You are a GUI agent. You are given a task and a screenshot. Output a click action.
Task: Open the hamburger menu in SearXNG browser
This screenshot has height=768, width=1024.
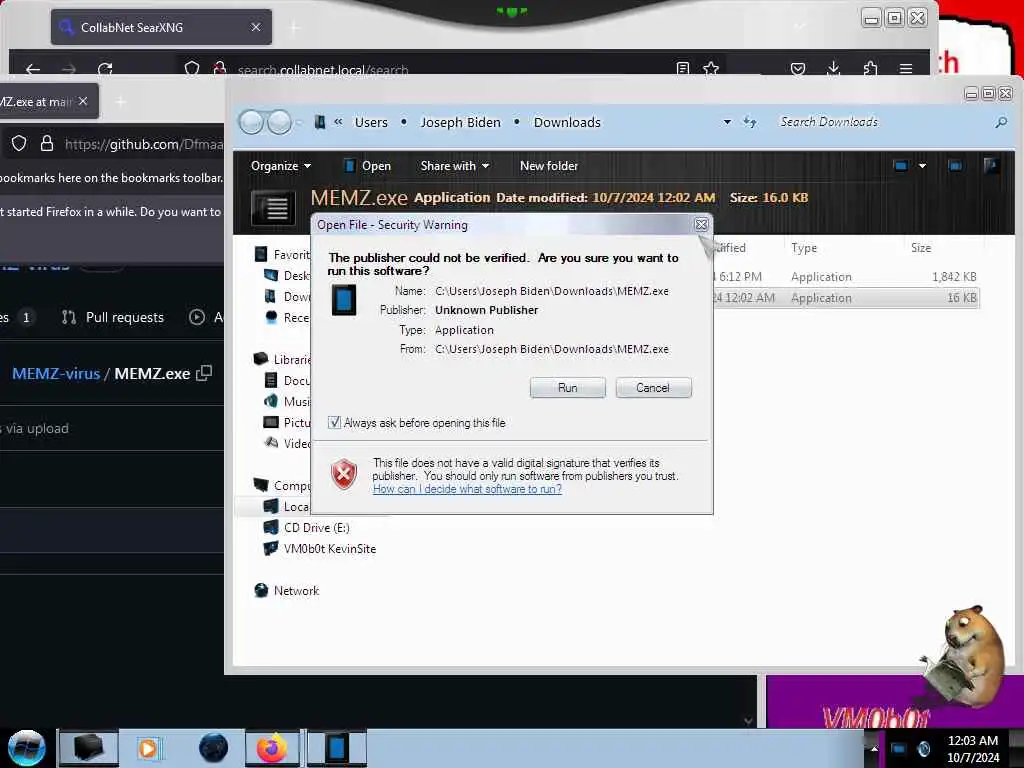click(x=906, y=69)
